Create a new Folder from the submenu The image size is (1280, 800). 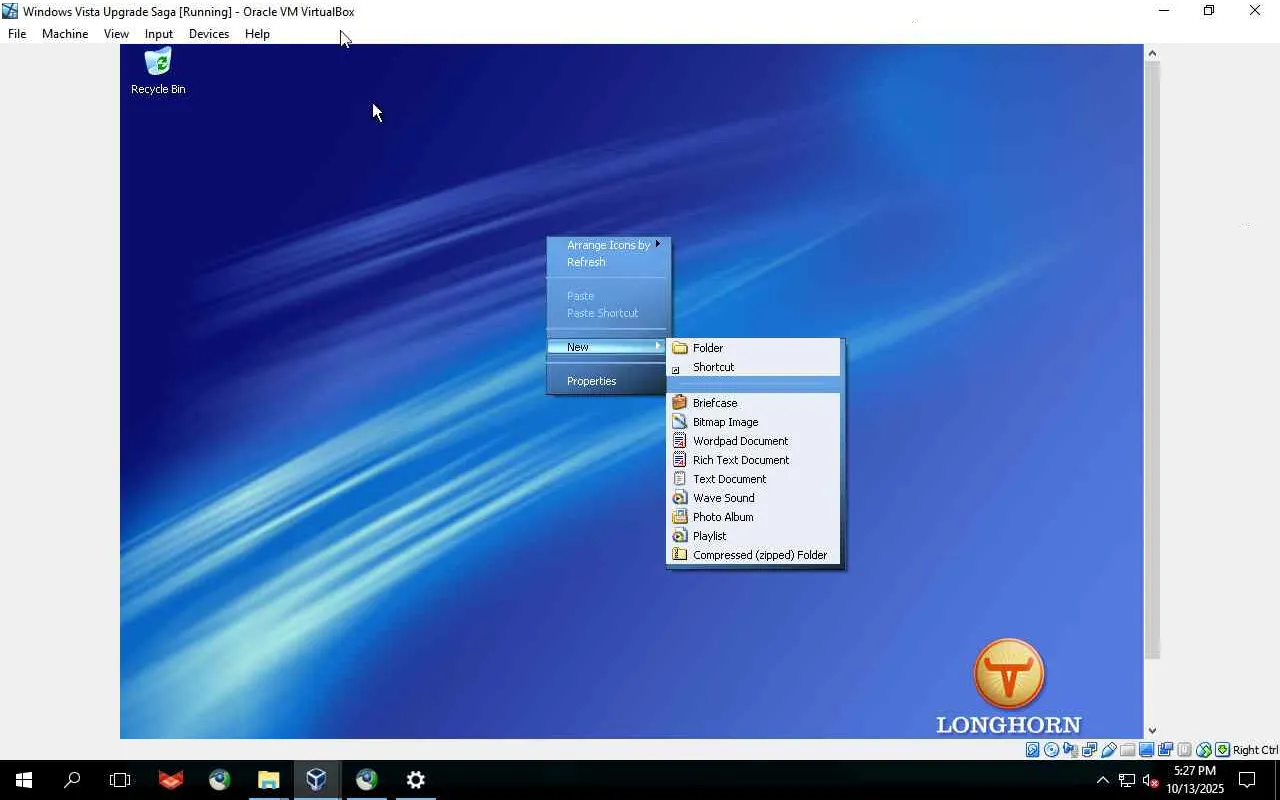point(754,348)
